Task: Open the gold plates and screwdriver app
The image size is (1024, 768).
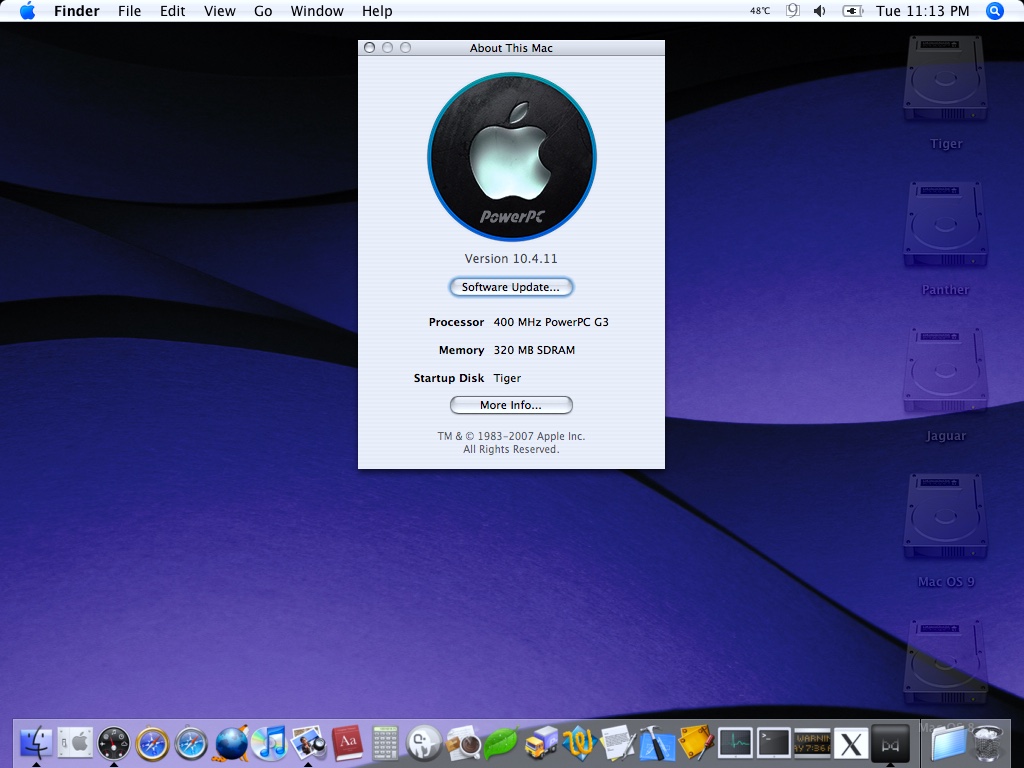Action: (x=696, y=743)
